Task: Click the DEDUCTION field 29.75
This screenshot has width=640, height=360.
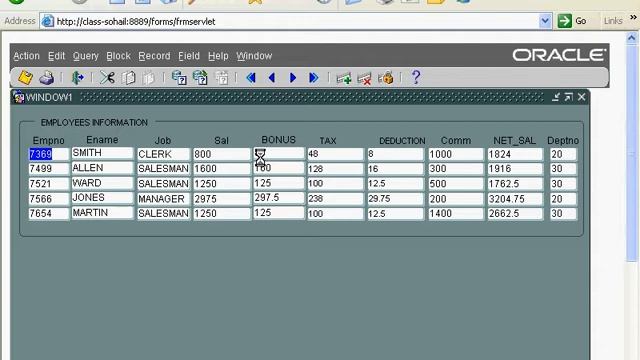Action: [396, 198]
